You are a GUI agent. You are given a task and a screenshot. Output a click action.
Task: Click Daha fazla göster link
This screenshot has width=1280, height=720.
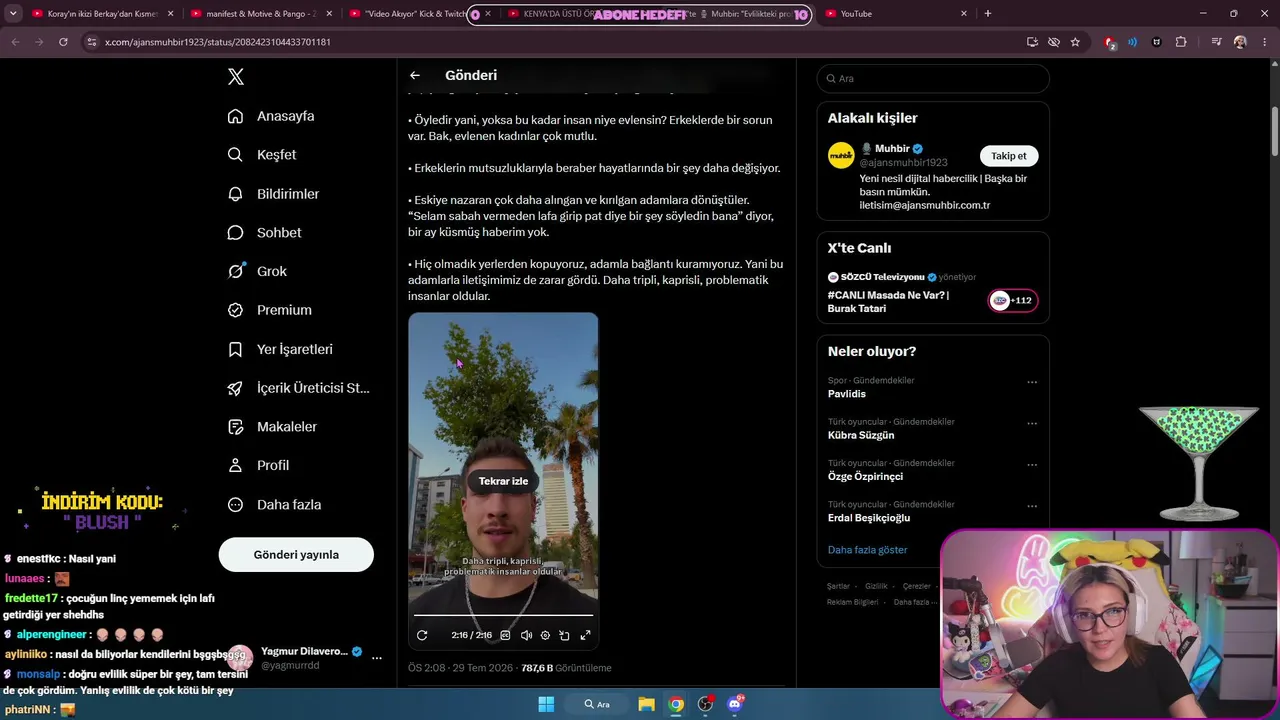tap(868, 550)
